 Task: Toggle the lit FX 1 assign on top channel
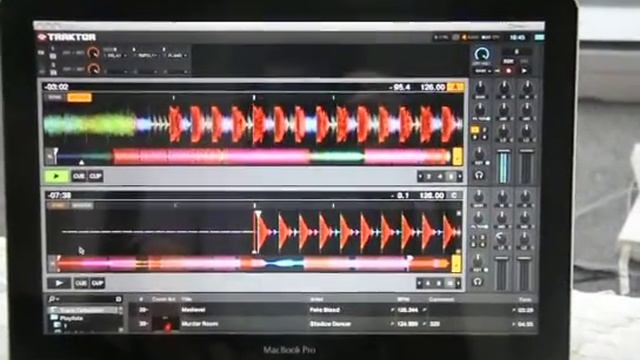(474, 130)
